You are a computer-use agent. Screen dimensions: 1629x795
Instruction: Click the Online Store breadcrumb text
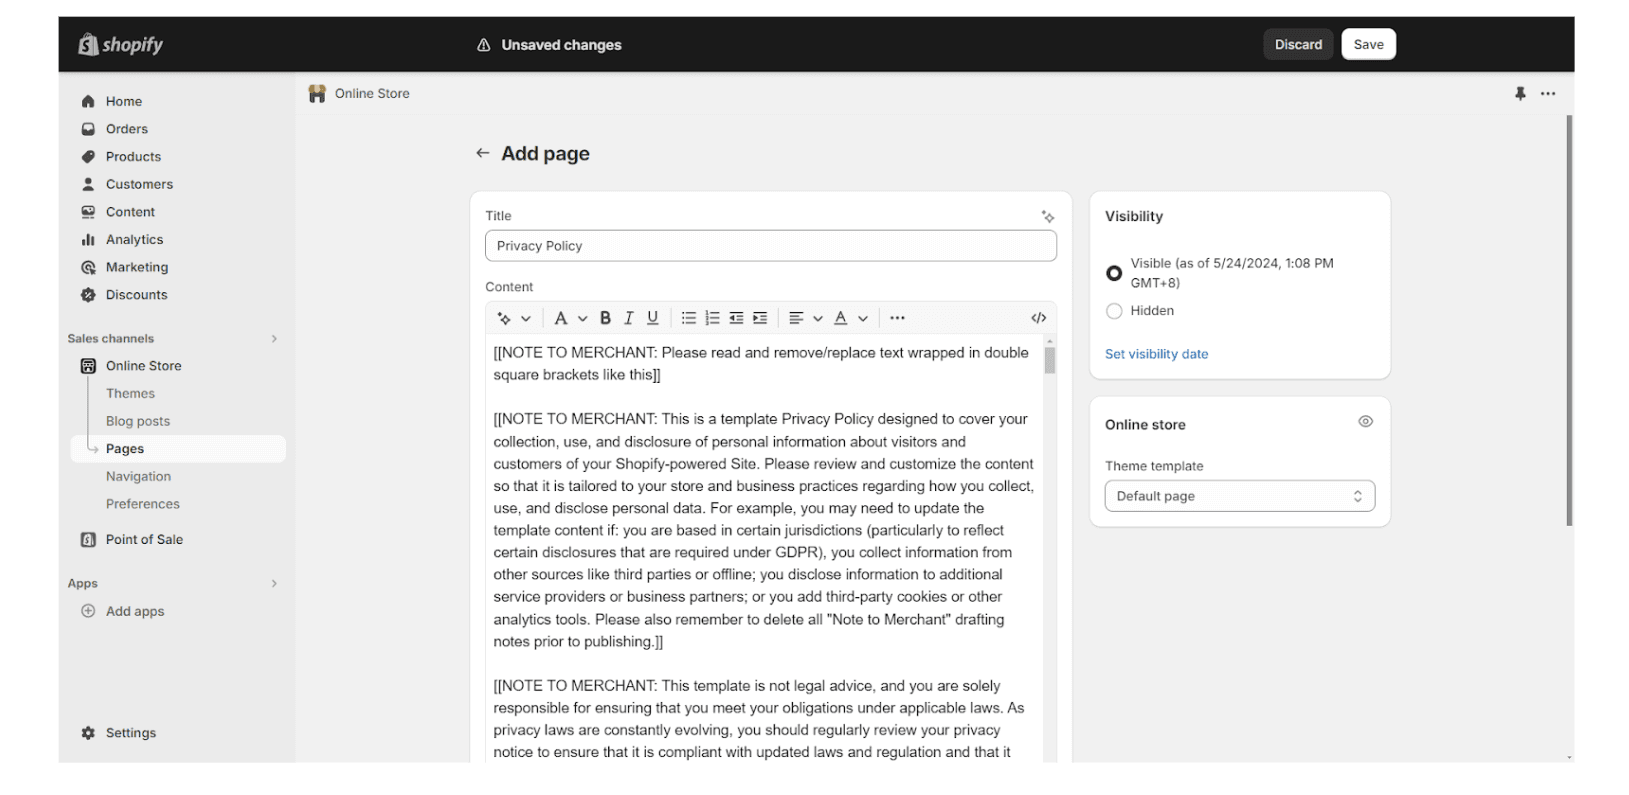click(372, 94)
